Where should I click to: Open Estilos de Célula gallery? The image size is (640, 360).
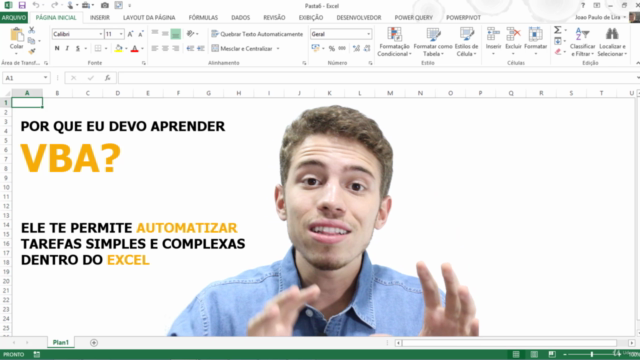click(466, 42)
